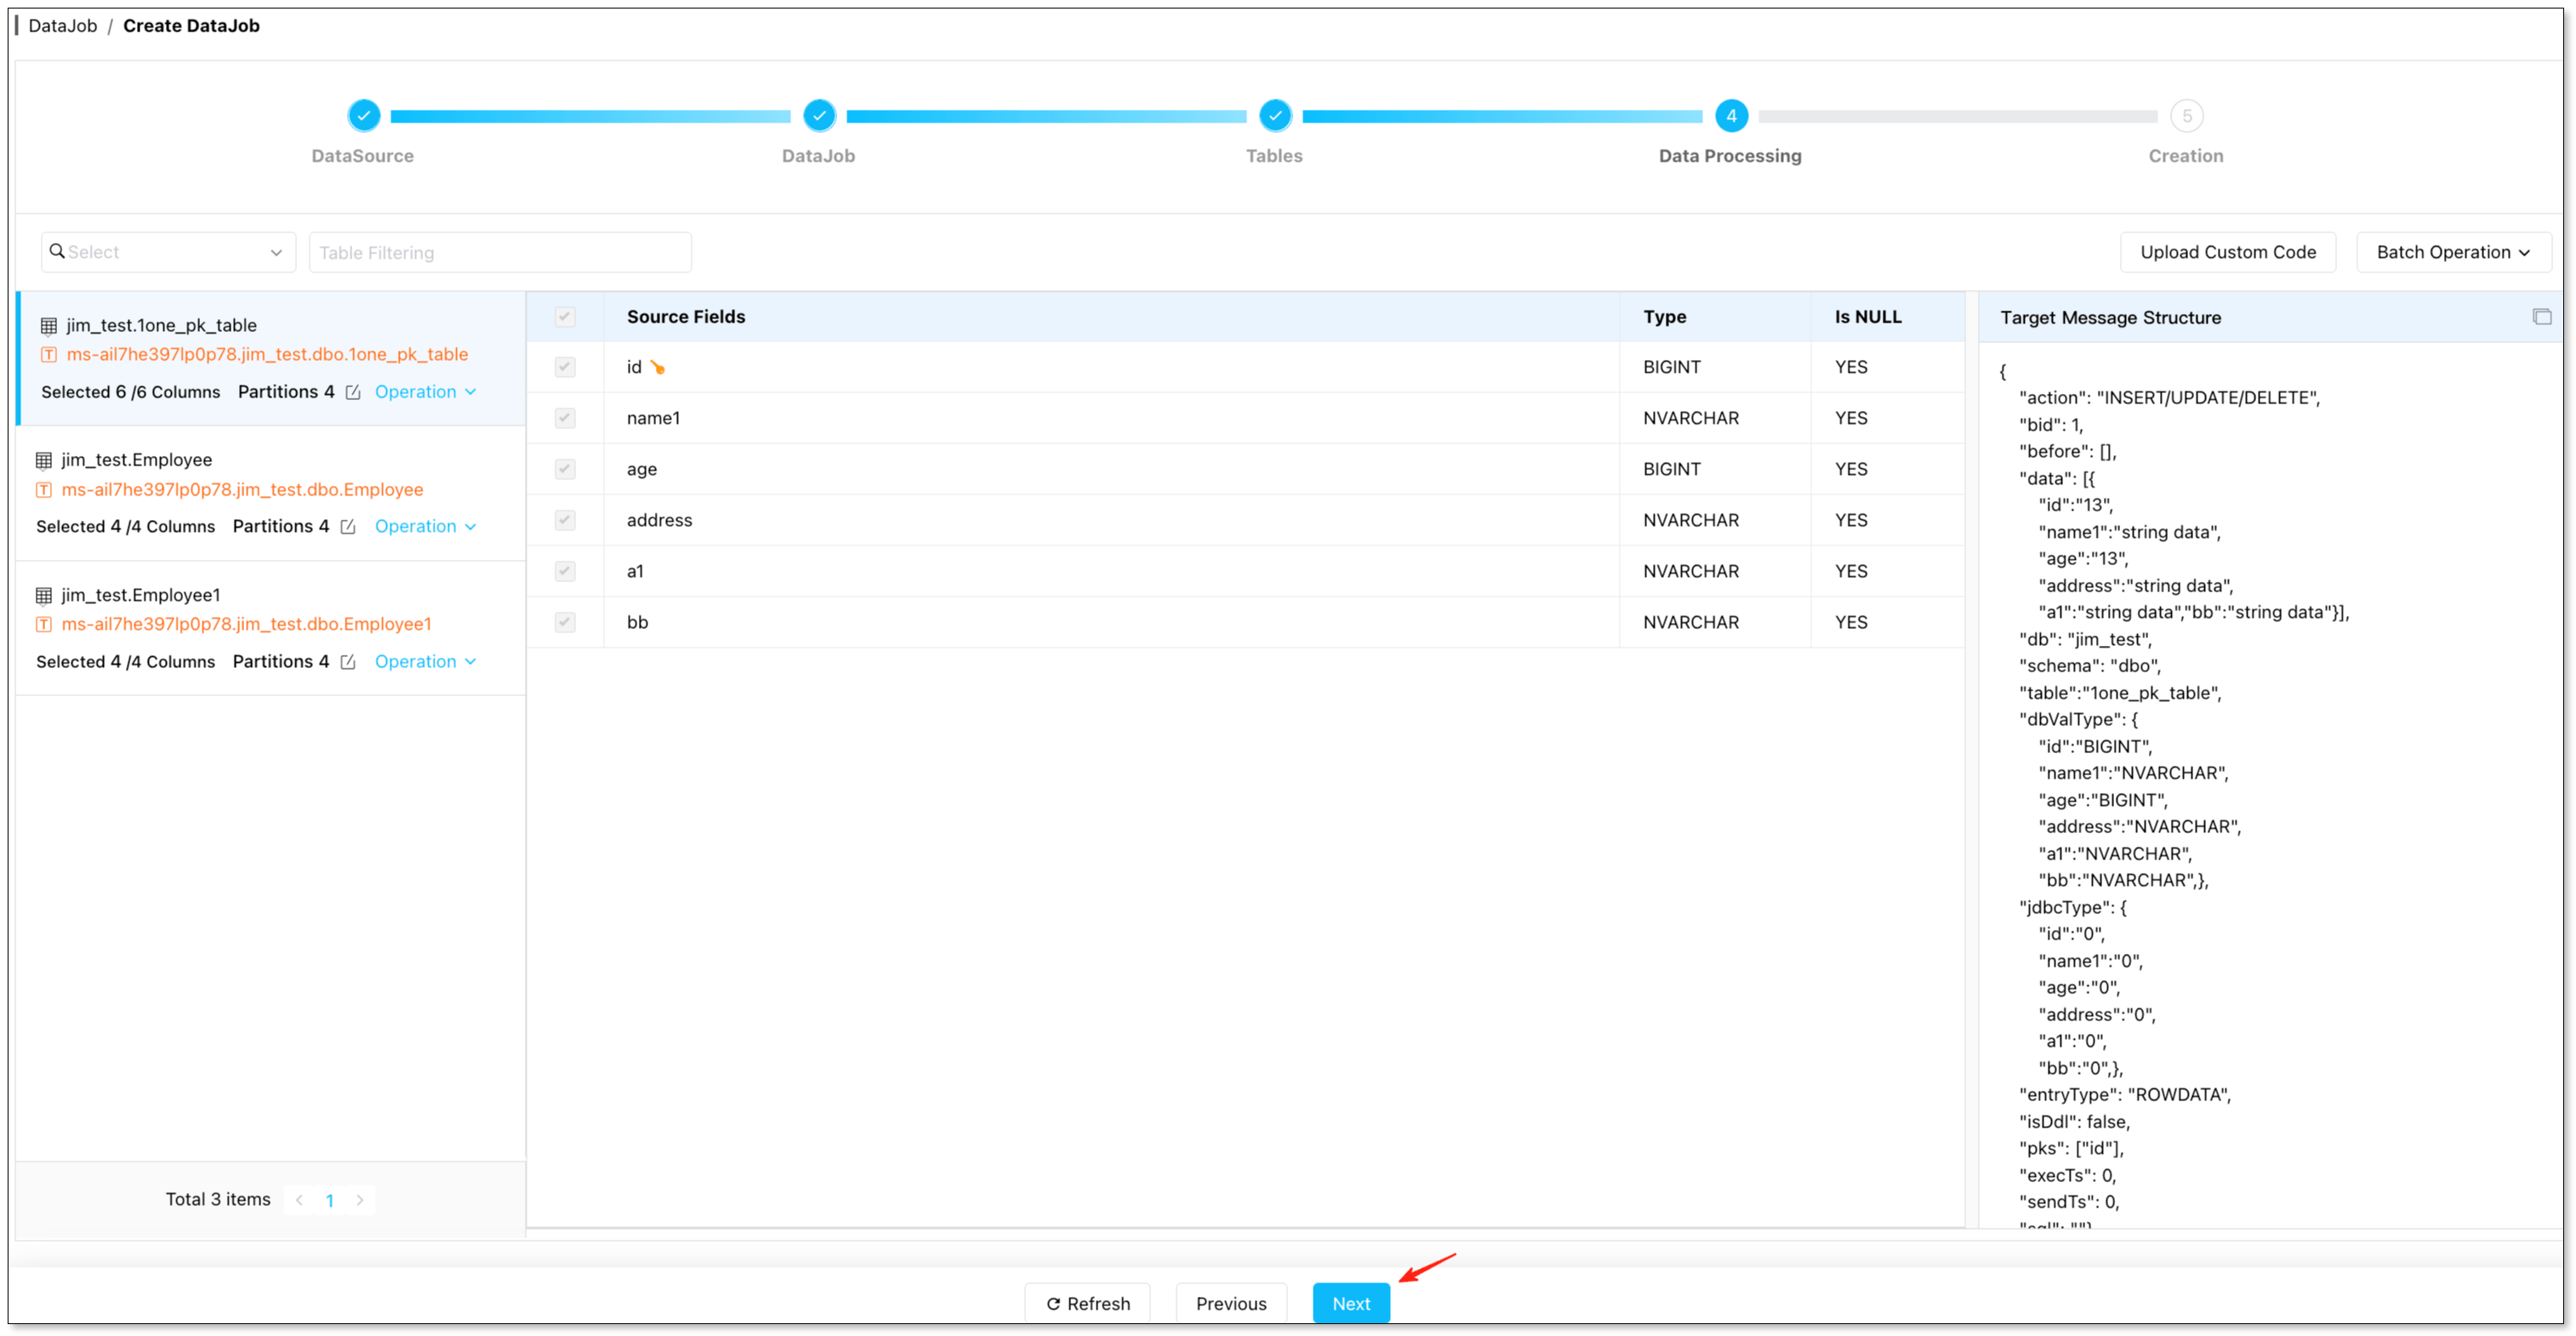Open Operation menu for jim_test.Employee1
Viewport: 2576px width, 1336px height.
426,662
